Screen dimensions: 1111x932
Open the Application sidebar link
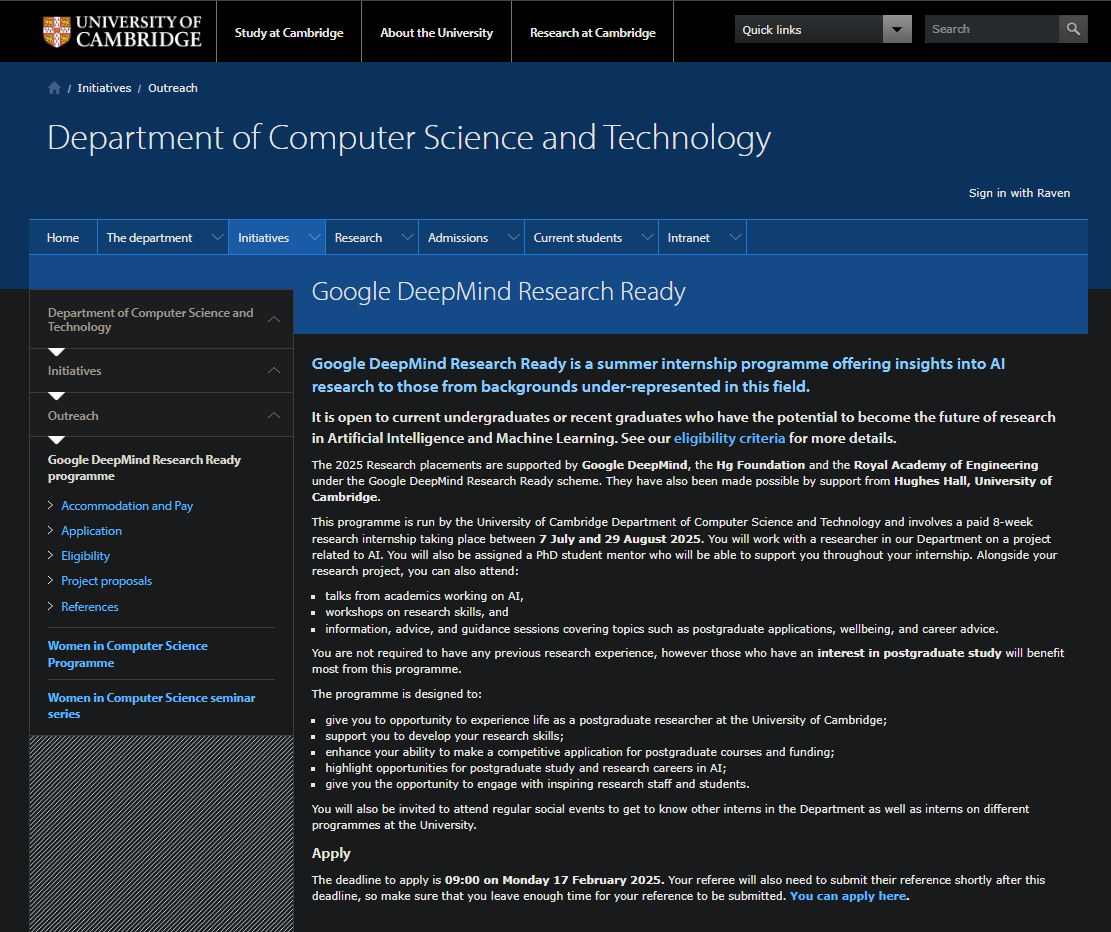tap(91, 531)
